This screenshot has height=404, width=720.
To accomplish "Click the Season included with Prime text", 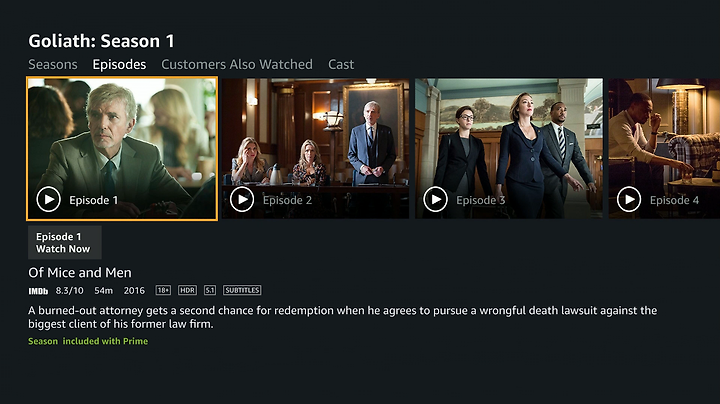I will click(88, 341).
